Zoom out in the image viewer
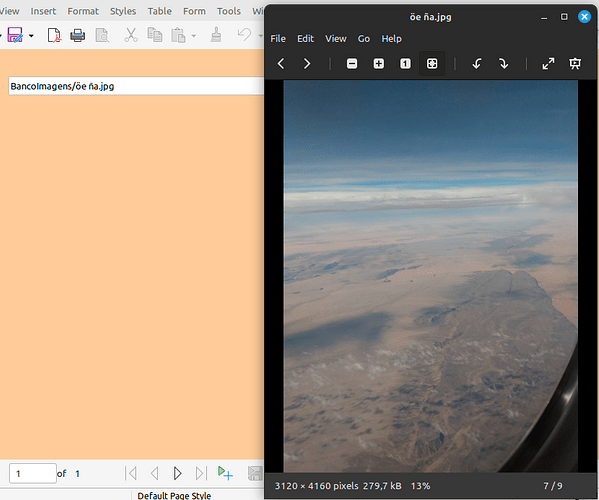The image size is (599, 500). pos(352,63)
